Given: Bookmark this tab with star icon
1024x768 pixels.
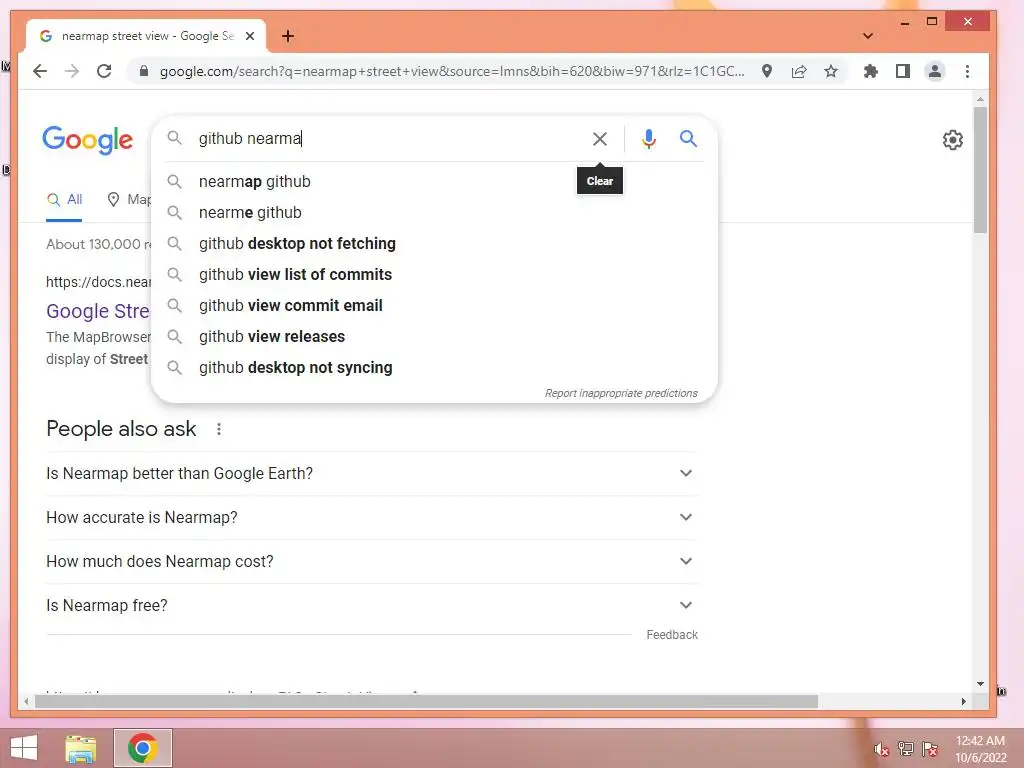Looking at the screenshot, I should point(831,71).
